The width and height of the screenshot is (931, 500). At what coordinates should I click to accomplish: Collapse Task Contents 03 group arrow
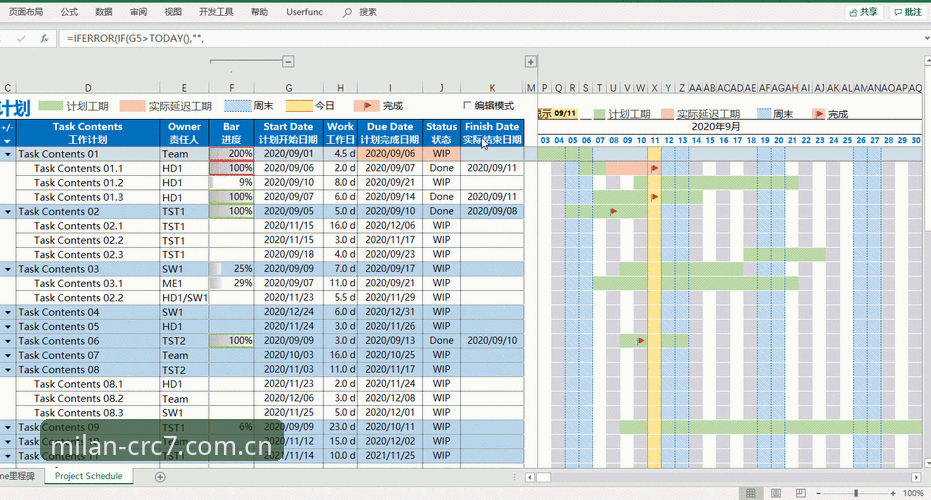point(8,270)
